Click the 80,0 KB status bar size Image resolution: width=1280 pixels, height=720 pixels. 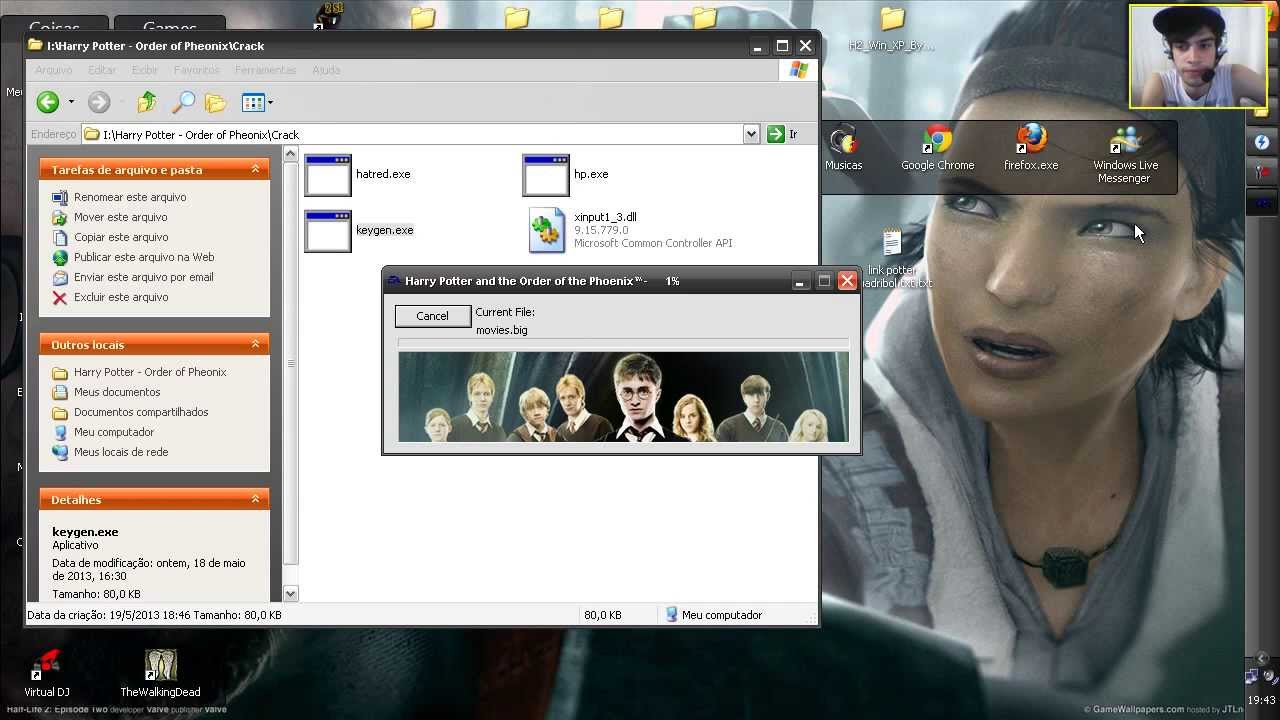tap(603, 615)
